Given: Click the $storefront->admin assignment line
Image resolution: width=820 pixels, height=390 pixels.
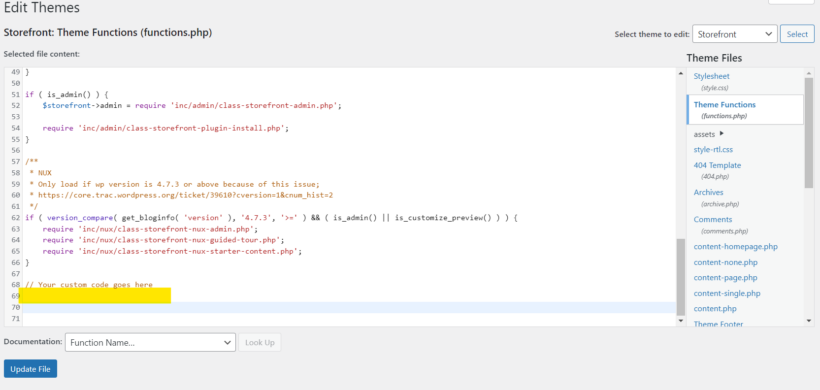Looking at the screenshot, I should click(x=192, y=106).
